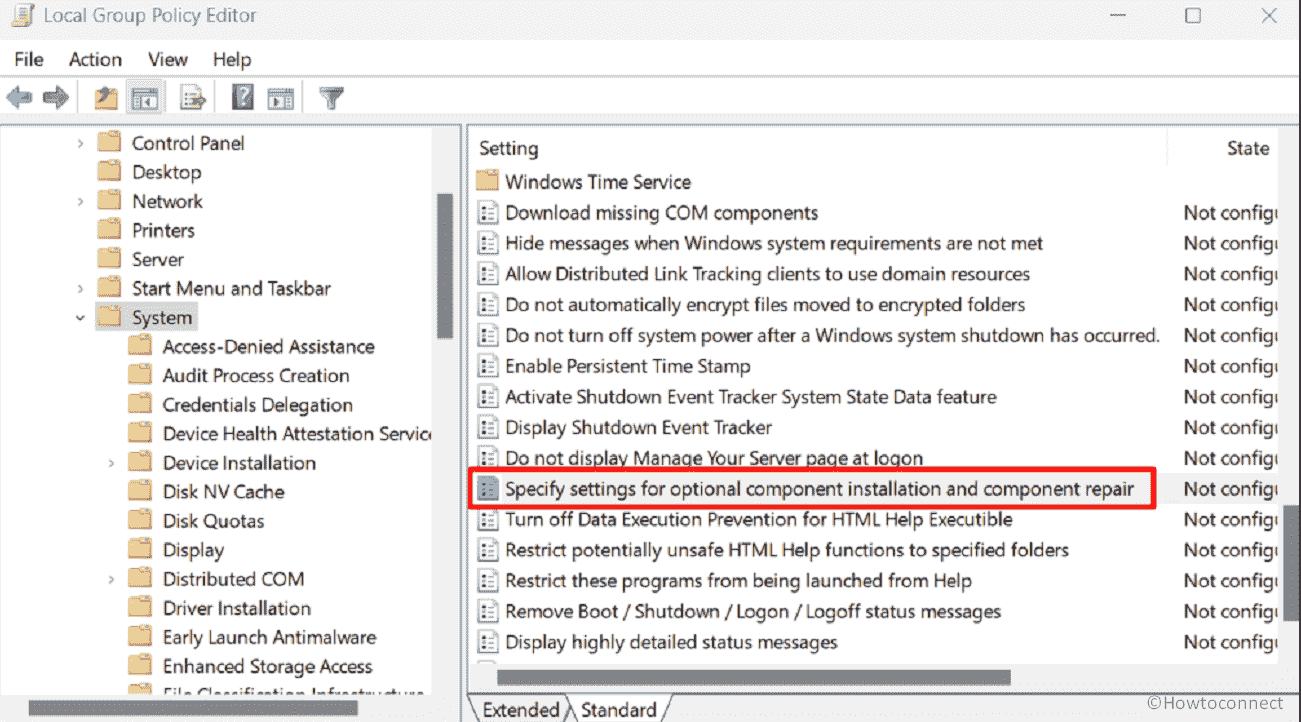The width and height of the screenshot is (1301, 722).
Task: Open the Help toolbar icon
Action: [x=243, y=97]
